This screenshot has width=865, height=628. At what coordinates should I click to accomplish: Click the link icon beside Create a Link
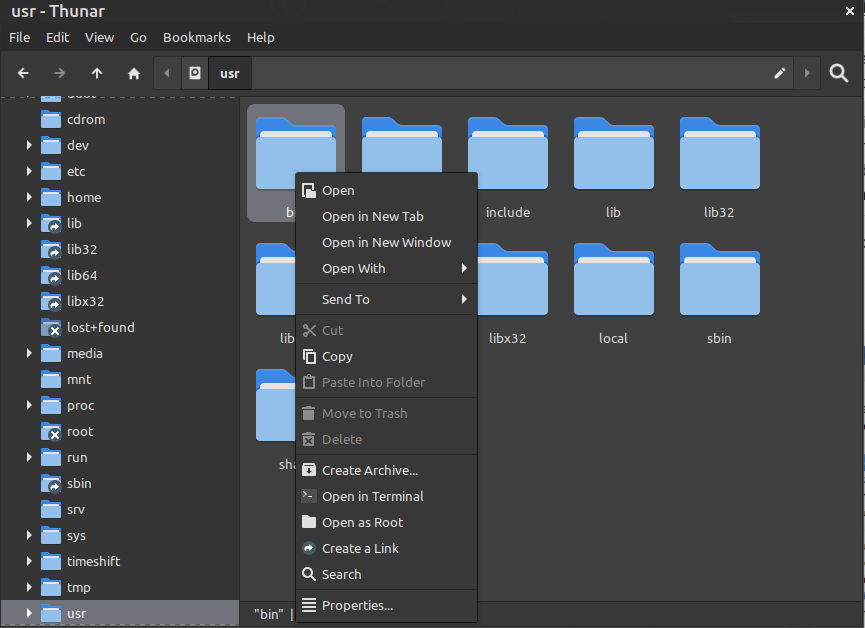pyautogui.click(x=309, y=548)
